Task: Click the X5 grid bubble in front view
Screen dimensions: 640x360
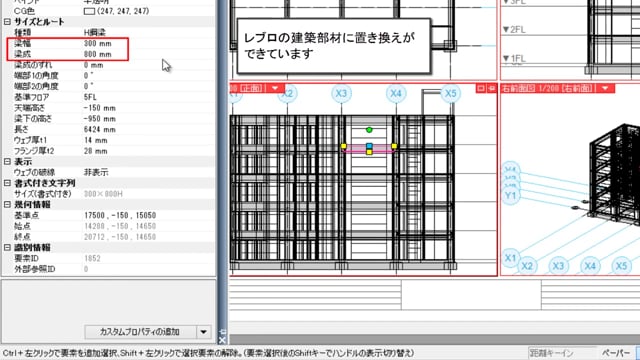Action: (x=451, y=93)
